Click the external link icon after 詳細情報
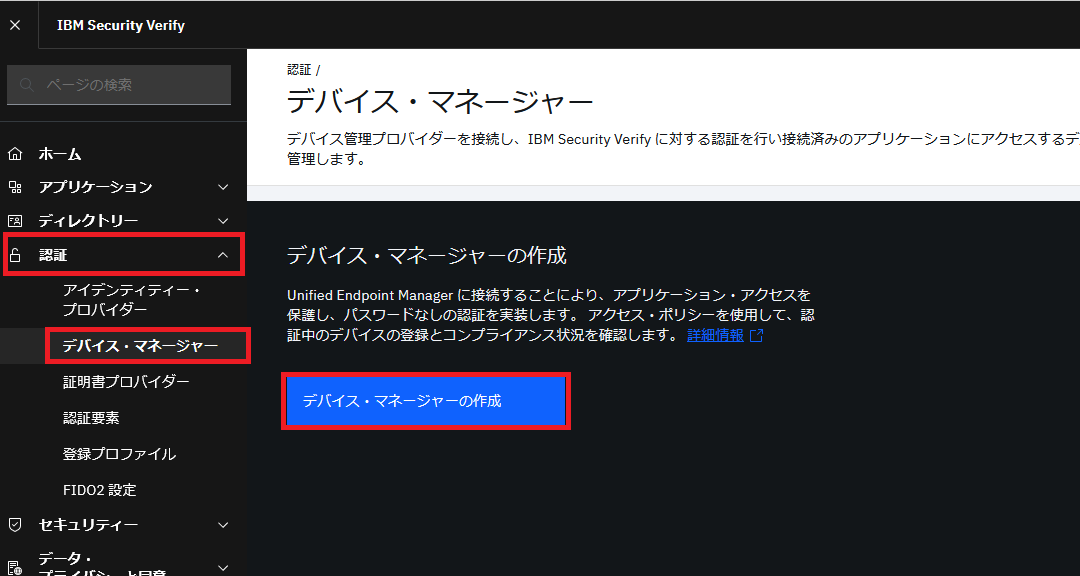This screenshot has height=576, width=1080. coord(756,336)
